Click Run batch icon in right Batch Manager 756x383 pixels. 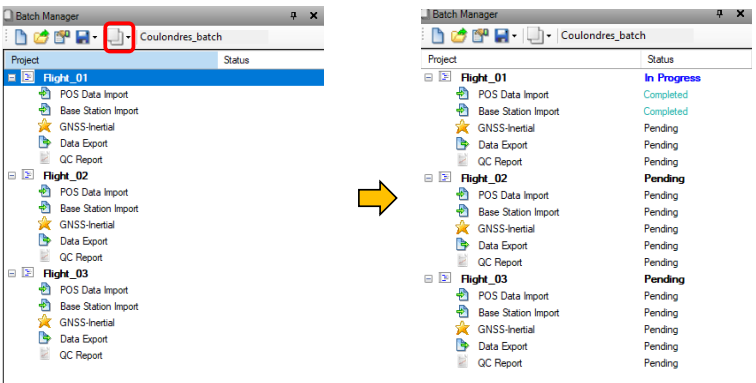pyautogui.click(x=535, y=36)
